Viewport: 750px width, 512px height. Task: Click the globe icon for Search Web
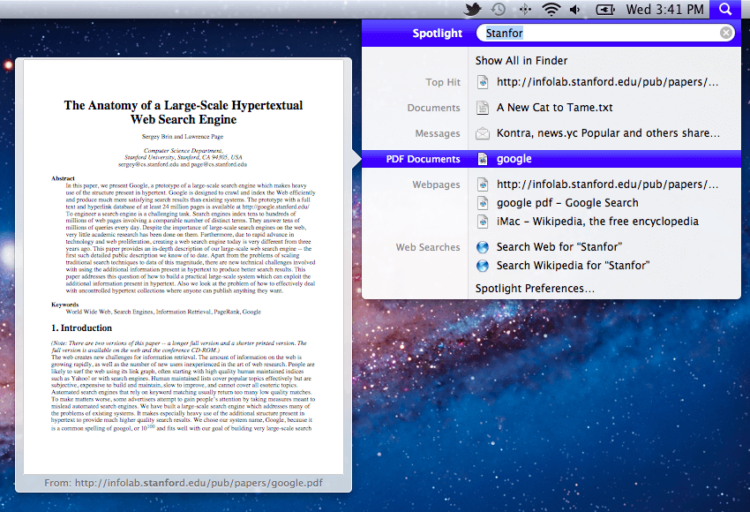[483, 247]
